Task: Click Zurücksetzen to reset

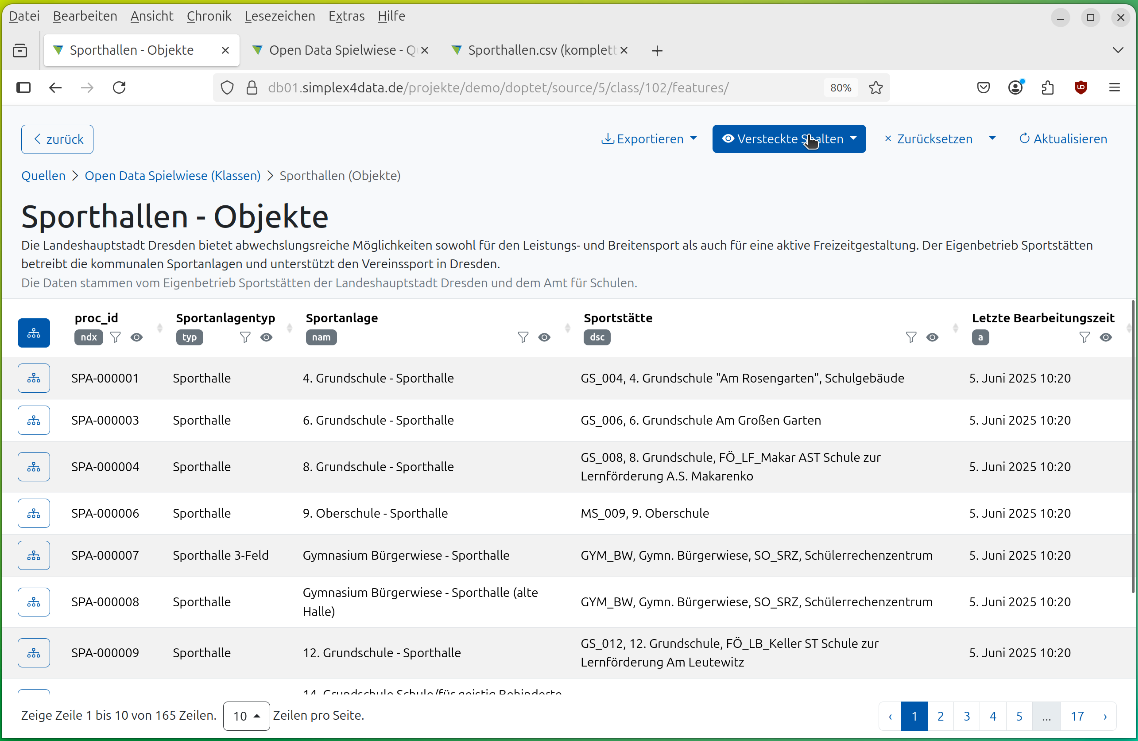Action: (928, 139)
